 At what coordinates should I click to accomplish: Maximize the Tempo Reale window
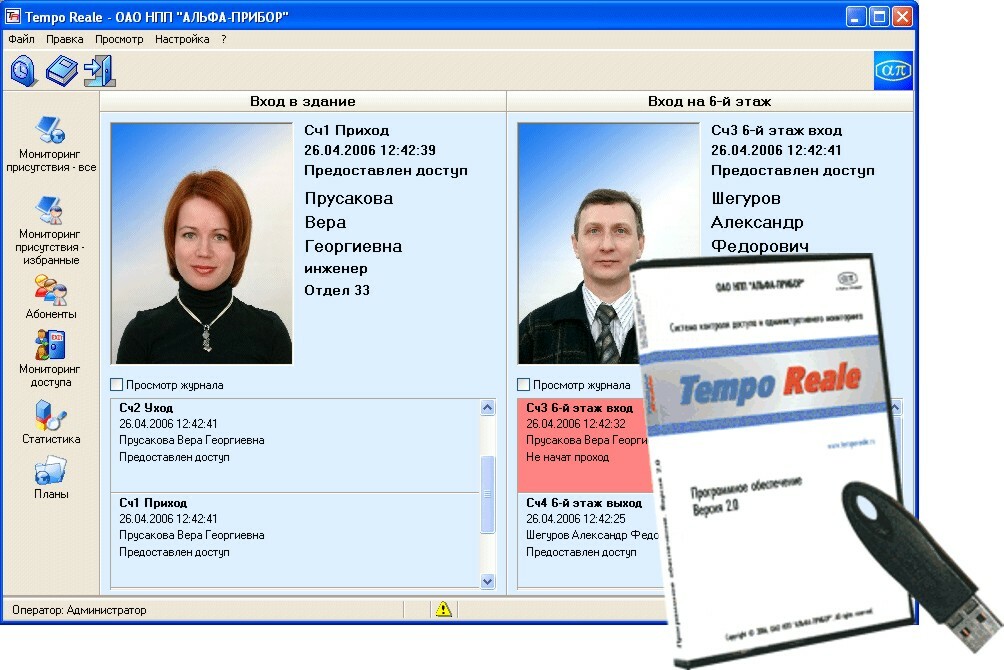coord(879,17)
